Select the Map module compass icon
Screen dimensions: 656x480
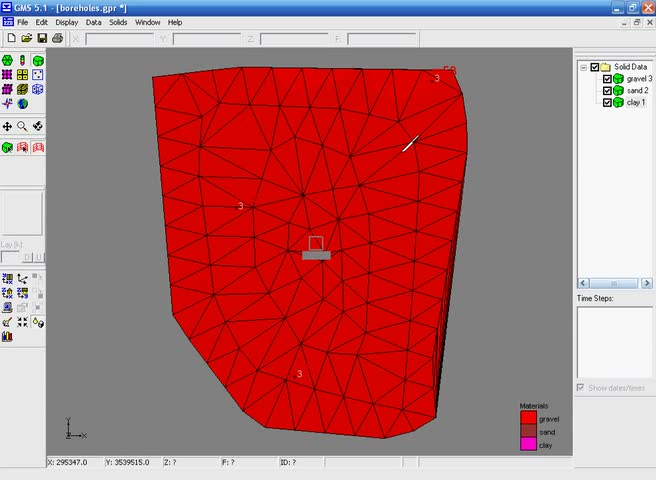coord(7,103)
